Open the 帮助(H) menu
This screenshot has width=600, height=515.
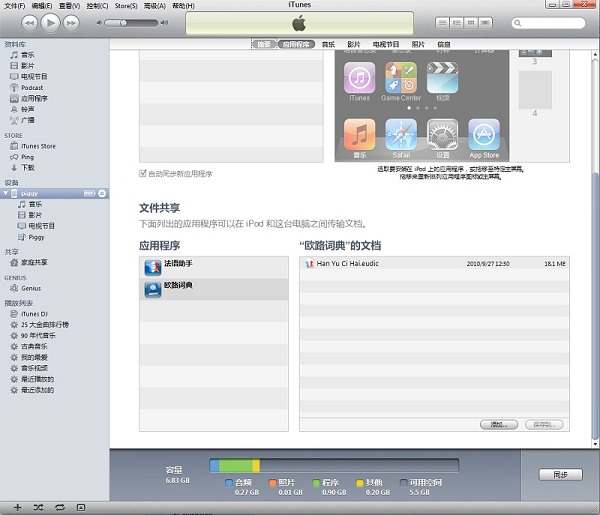[x=183, y=6]
